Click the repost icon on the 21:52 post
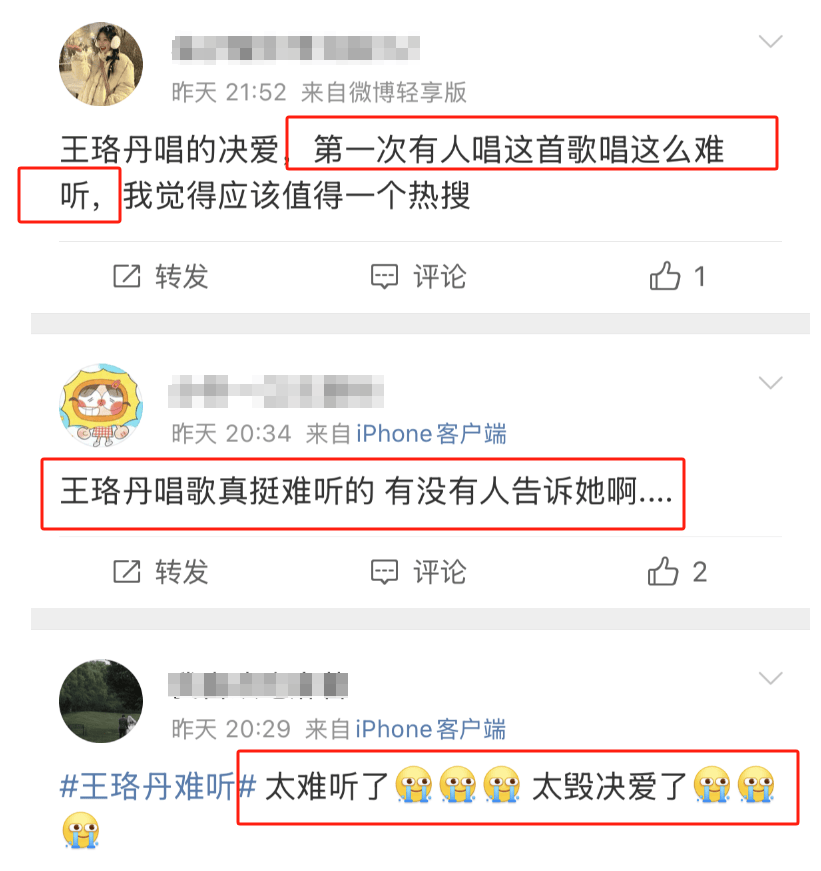821x871 pixels. point(127,276)
